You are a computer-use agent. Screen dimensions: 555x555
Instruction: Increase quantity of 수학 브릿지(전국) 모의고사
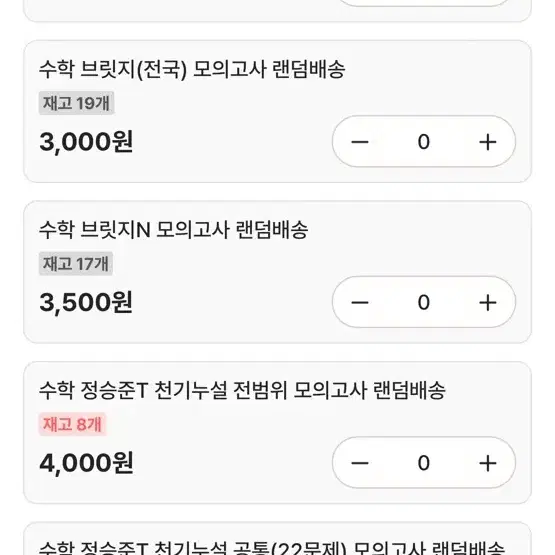click(x=487, y=142)
